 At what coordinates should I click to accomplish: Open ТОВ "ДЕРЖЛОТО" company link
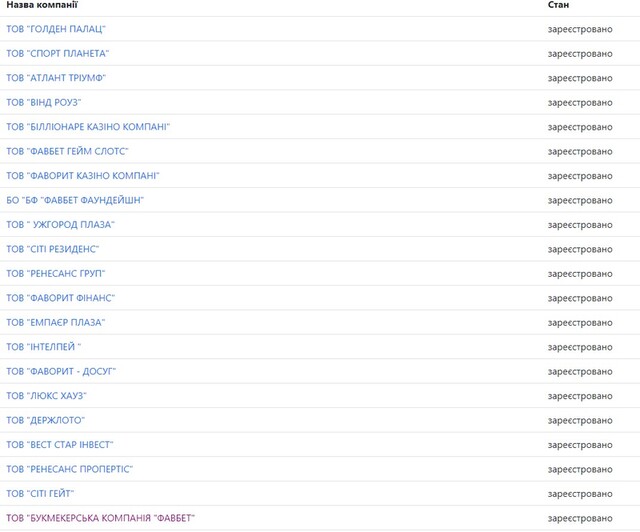tap(45, 420)
